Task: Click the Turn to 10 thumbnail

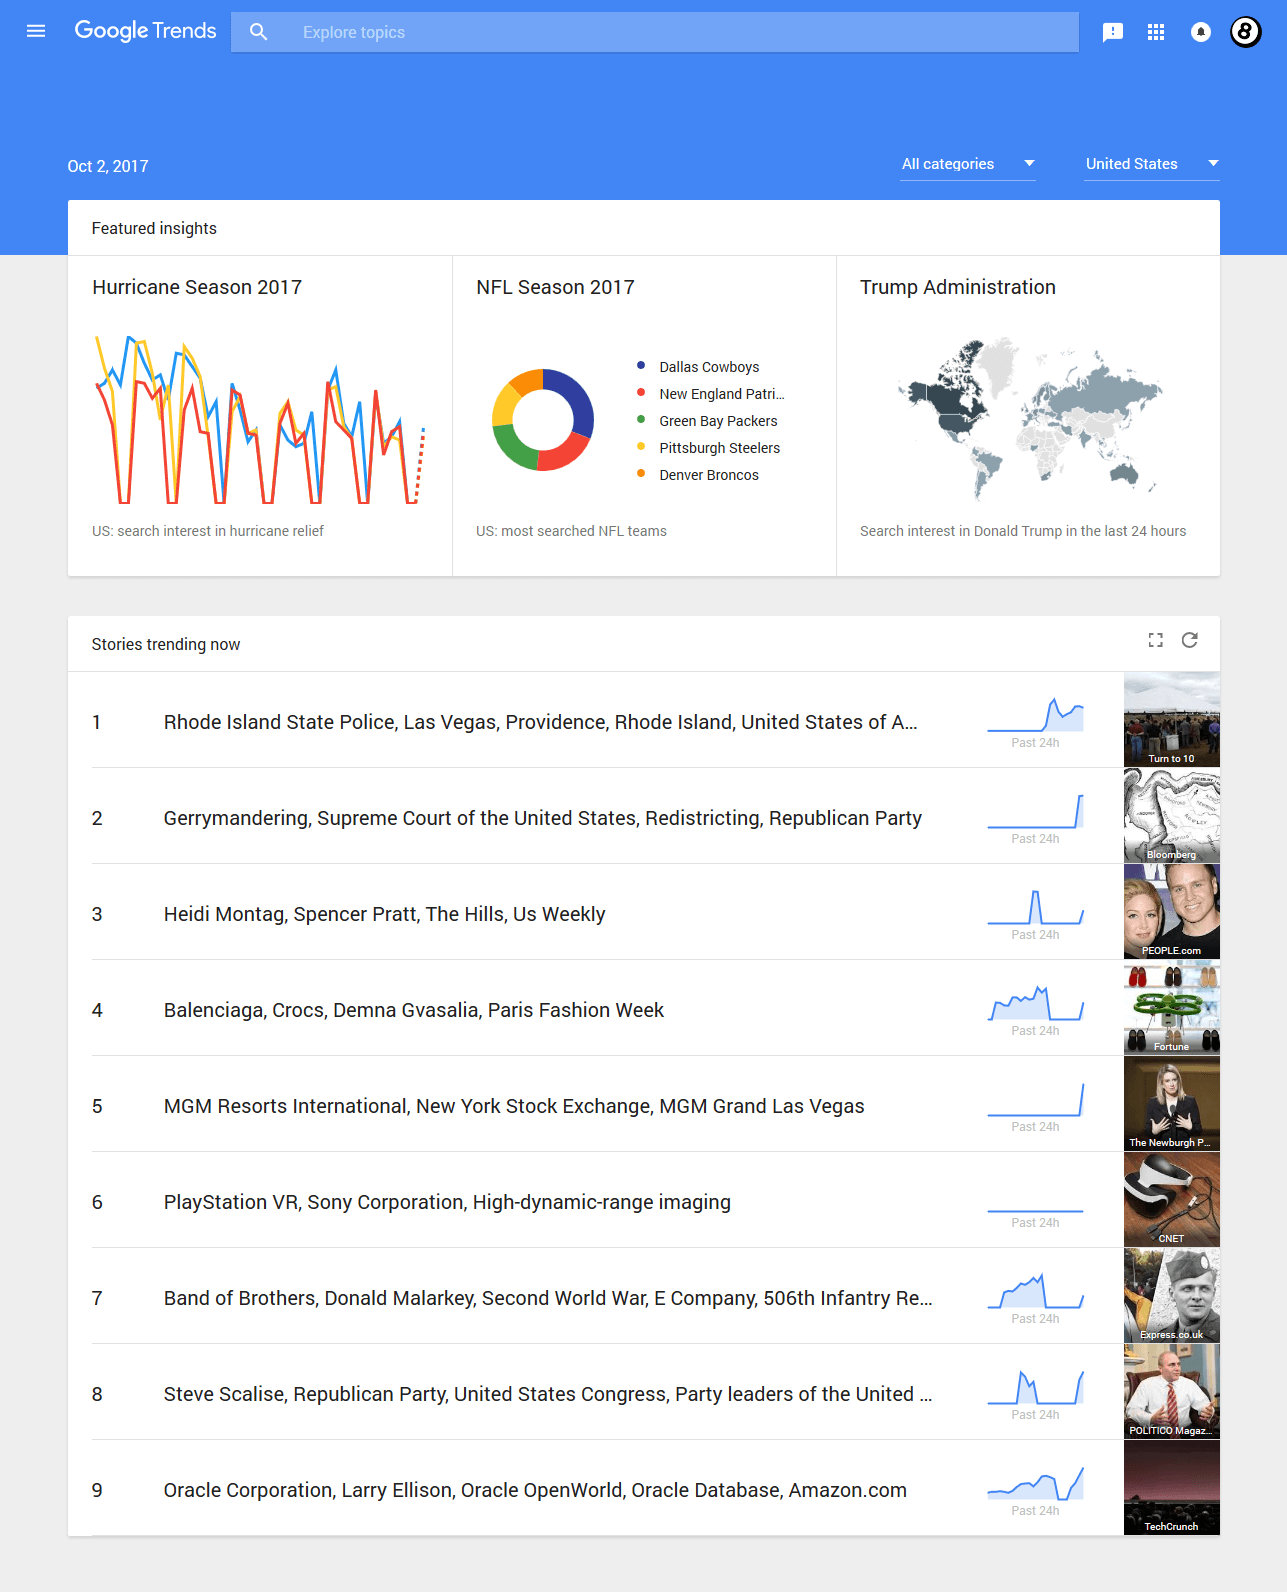Action: click(x=1172, y=720)
